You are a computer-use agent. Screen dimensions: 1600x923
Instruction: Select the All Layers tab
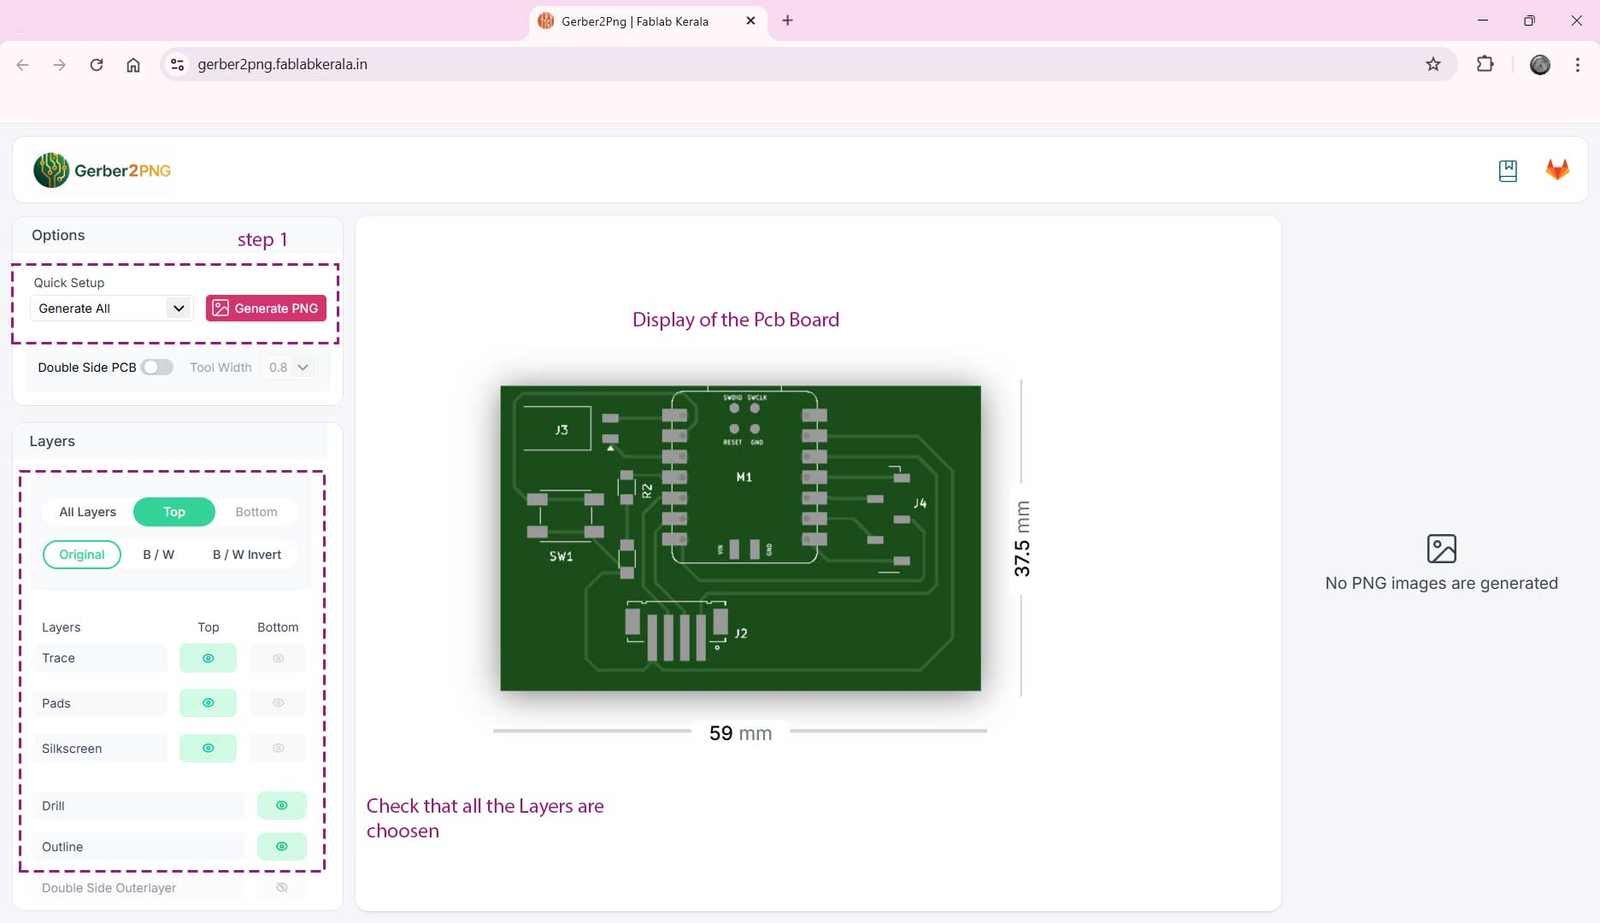tap(87, 511)
